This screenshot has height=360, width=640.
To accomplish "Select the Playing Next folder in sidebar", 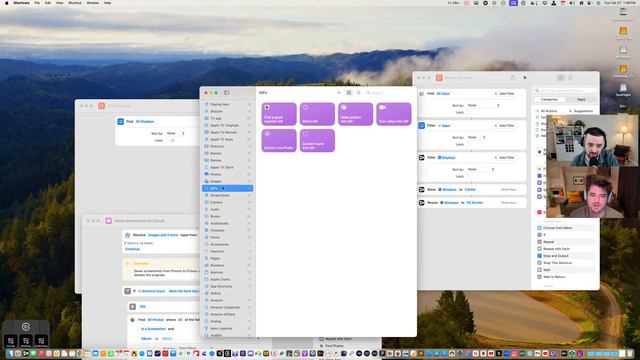I will click(228, 104).
